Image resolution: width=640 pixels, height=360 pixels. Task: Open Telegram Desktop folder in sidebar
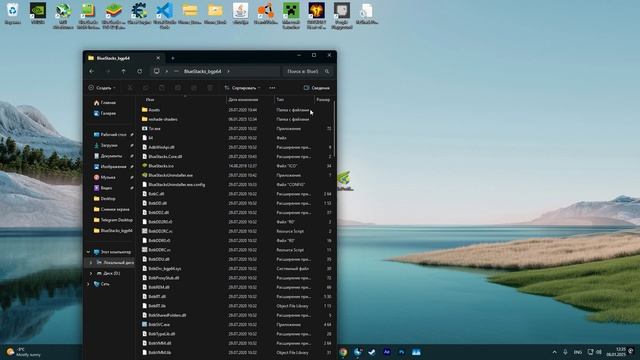113,220
